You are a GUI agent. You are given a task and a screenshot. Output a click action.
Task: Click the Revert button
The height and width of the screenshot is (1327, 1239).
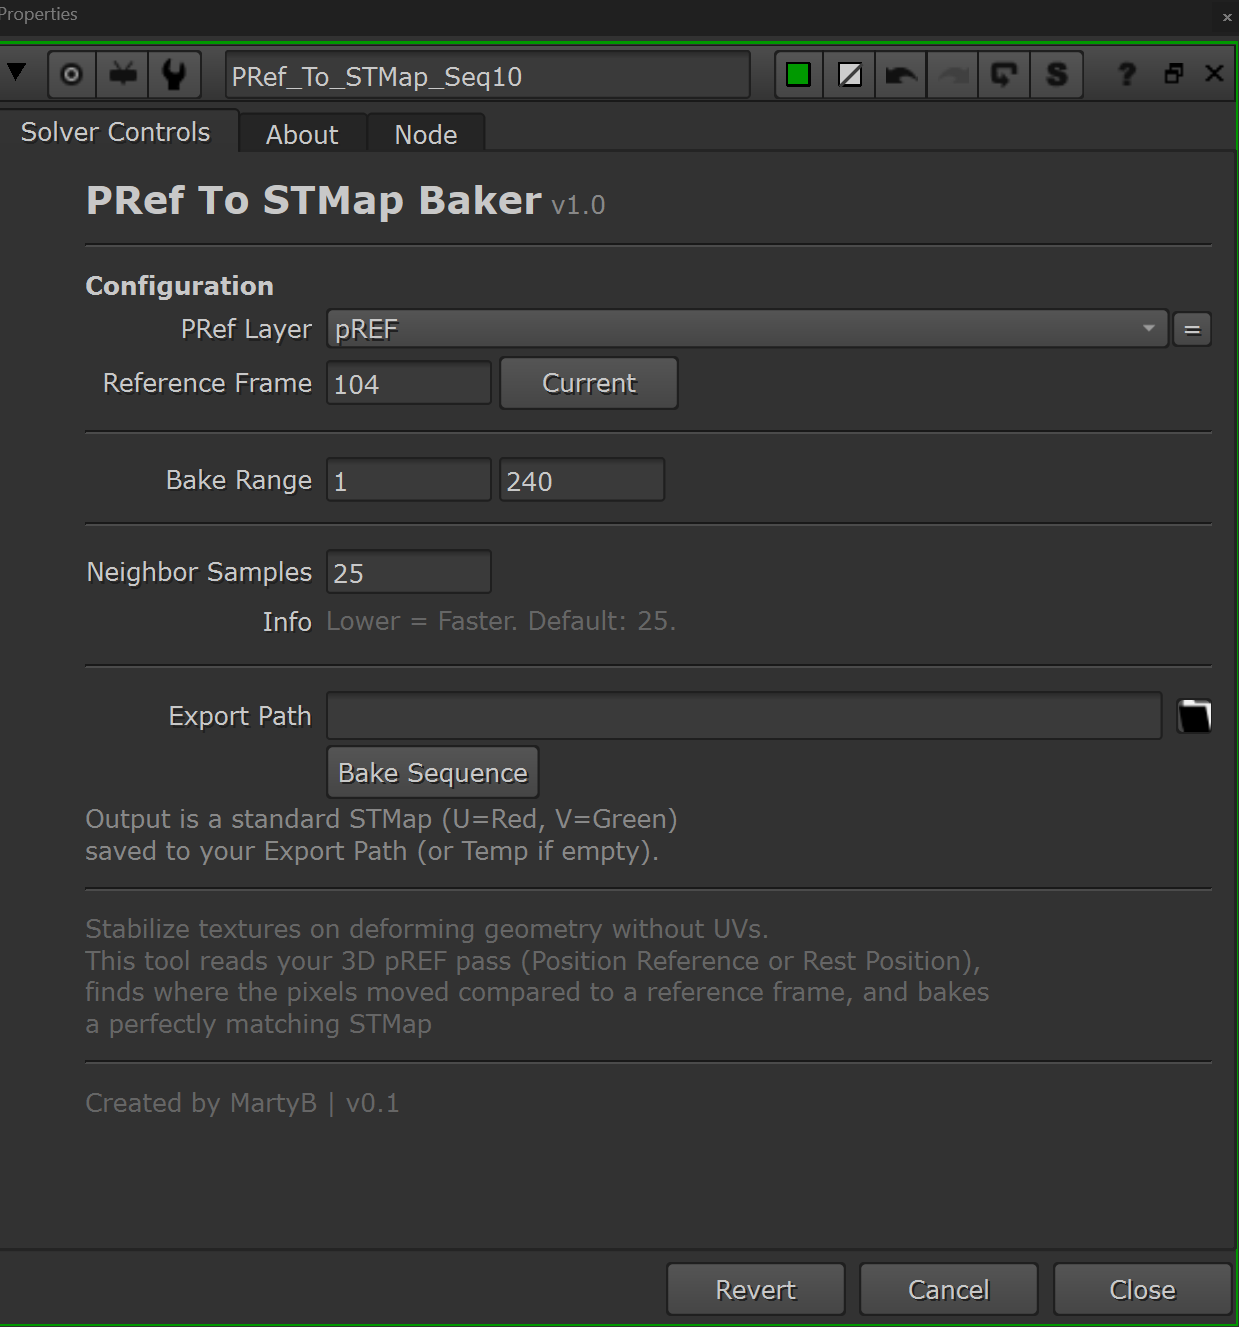755,1290
